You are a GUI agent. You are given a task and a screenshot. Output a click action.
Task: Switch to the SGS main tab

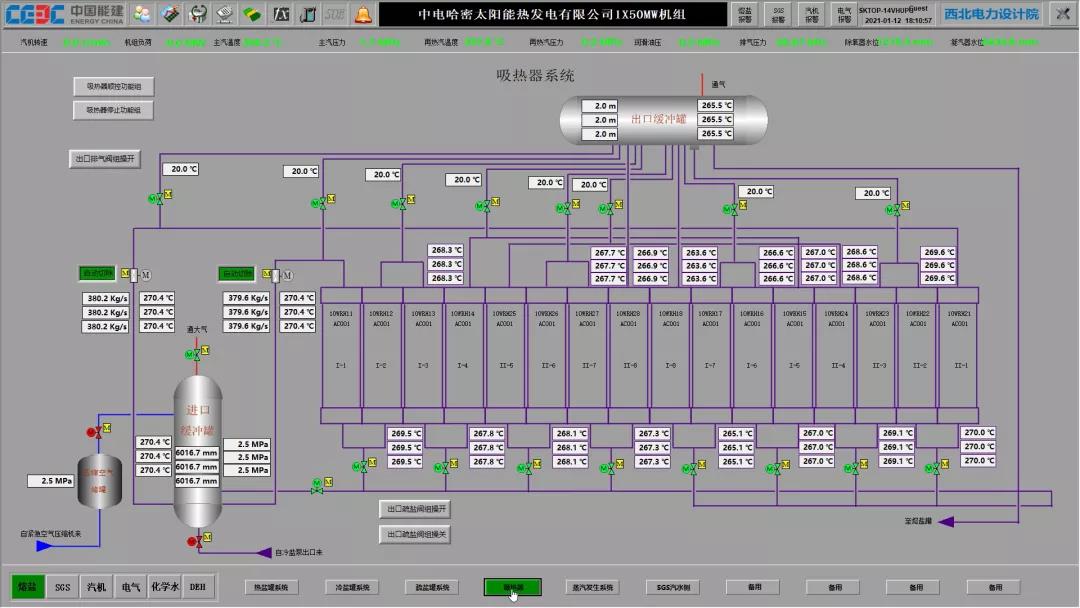(63, 587)
